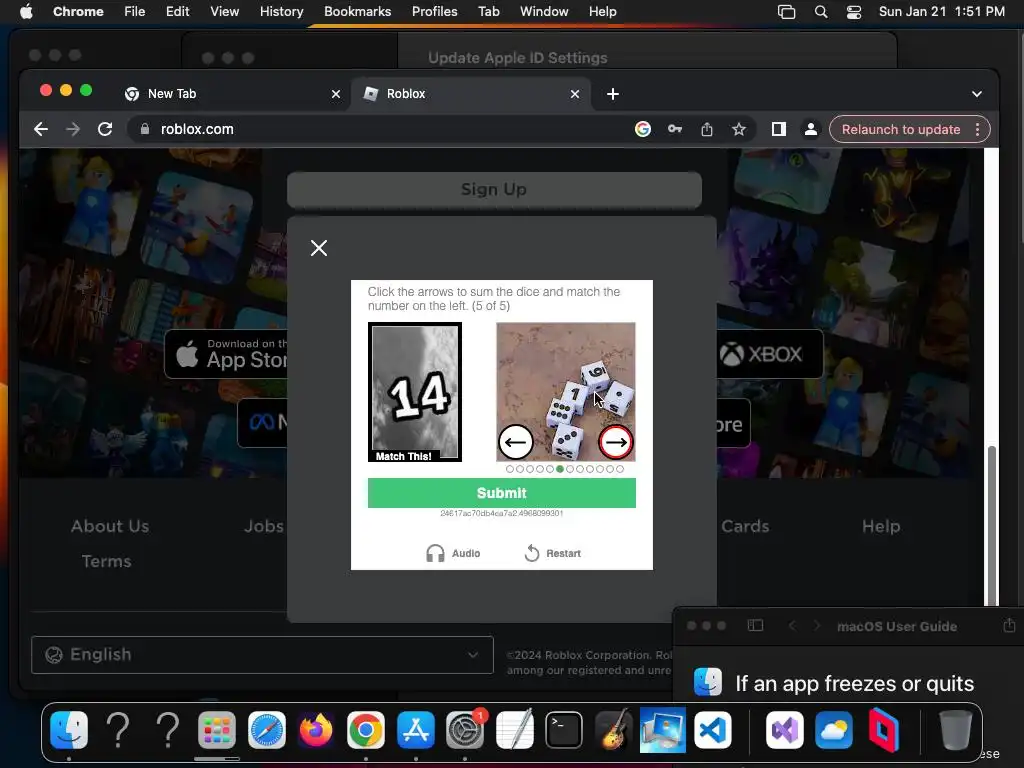The image size is (1024, 768).
Task: Close the New Tab tab
Action: click(x=336, y=94)
